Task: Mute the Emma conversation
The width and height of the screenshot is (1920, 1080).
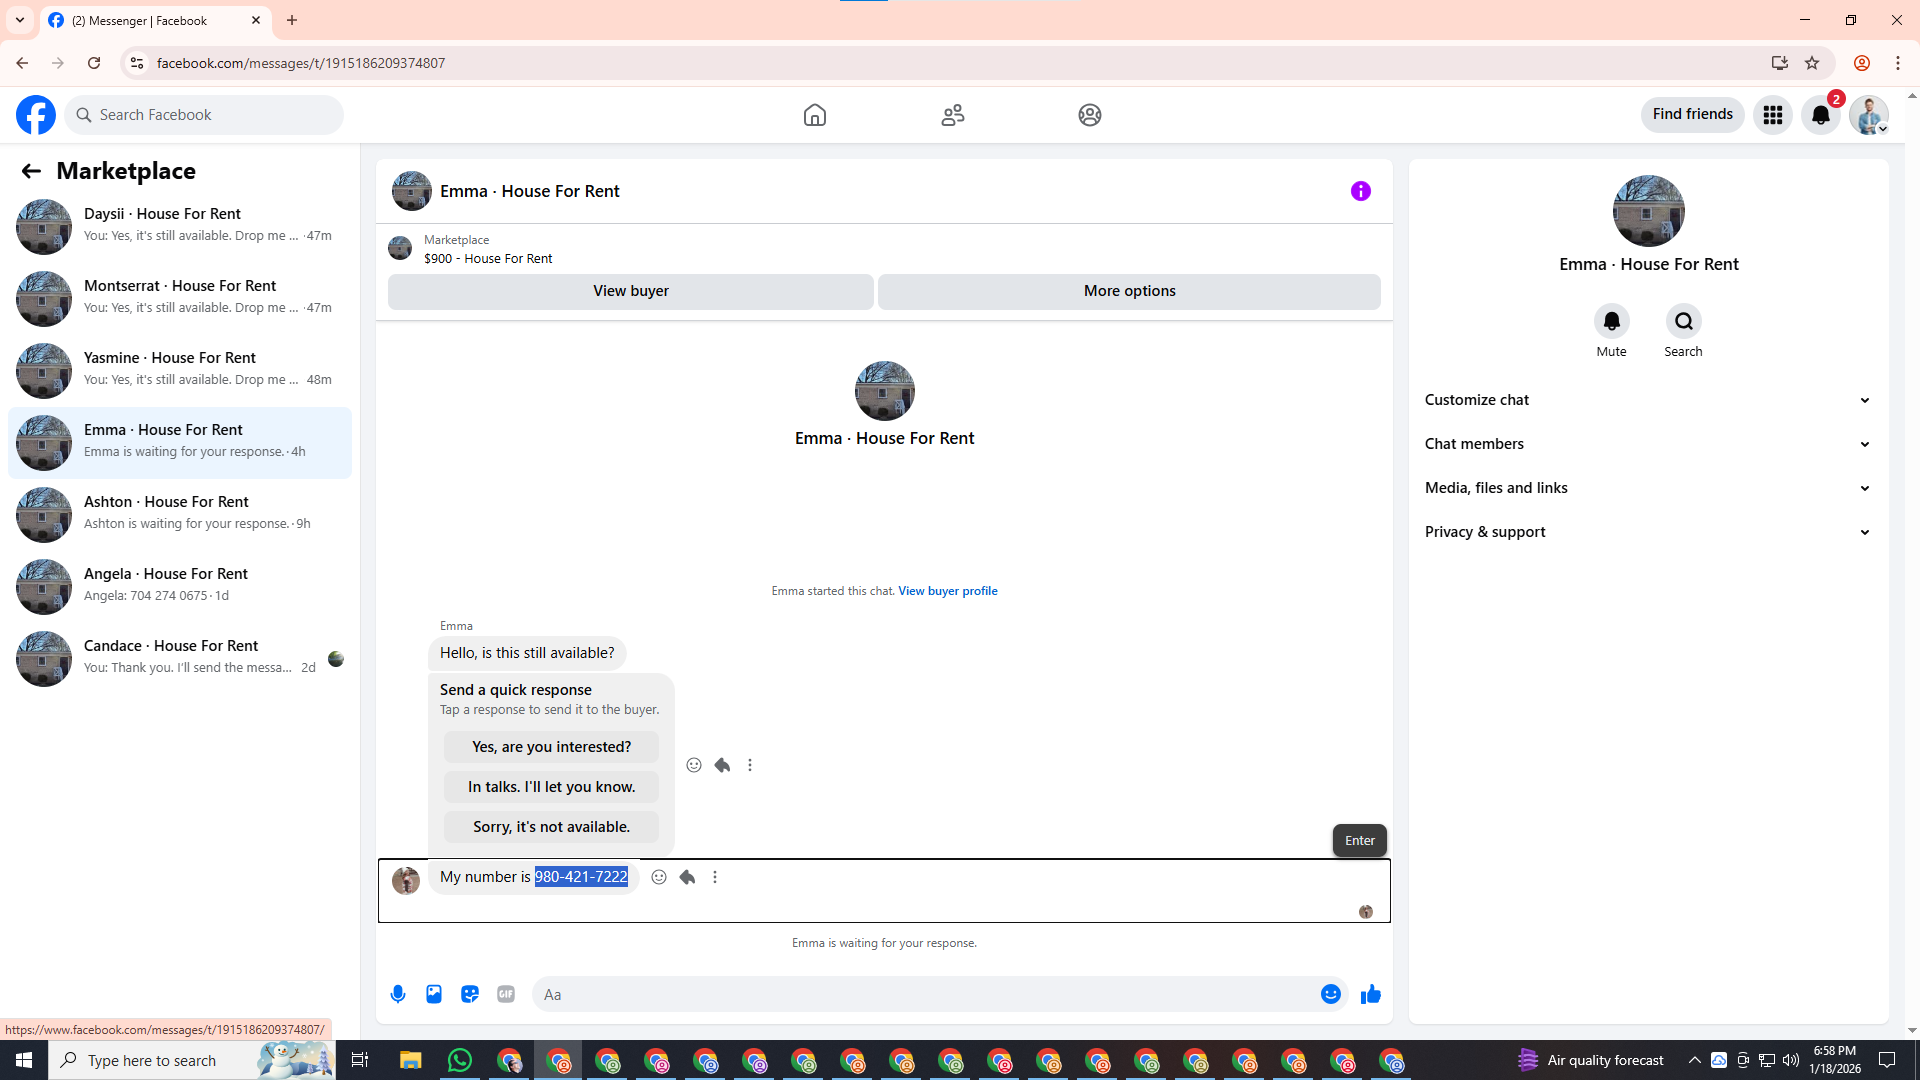Action: click(x=1611, y=322)
